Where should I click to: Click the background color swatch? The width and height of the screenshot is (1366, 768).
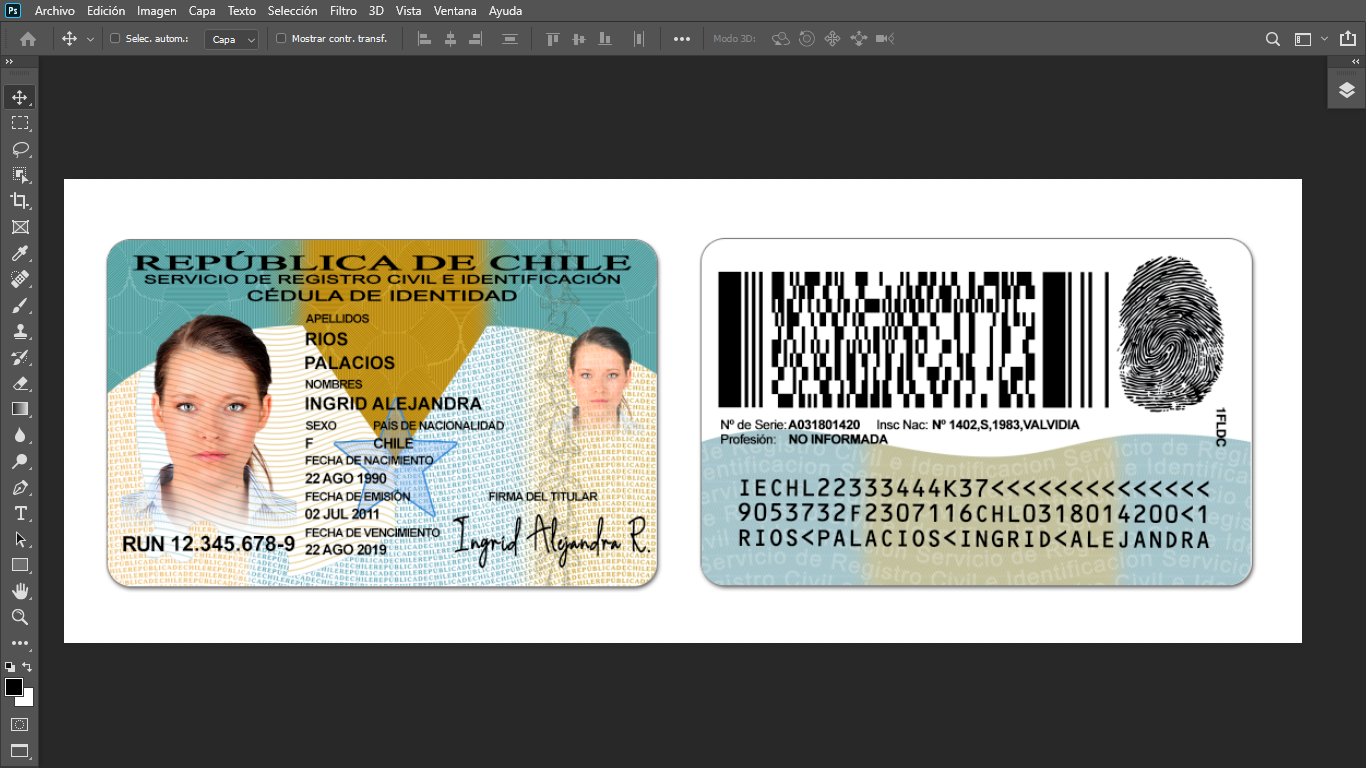(28, 700)
